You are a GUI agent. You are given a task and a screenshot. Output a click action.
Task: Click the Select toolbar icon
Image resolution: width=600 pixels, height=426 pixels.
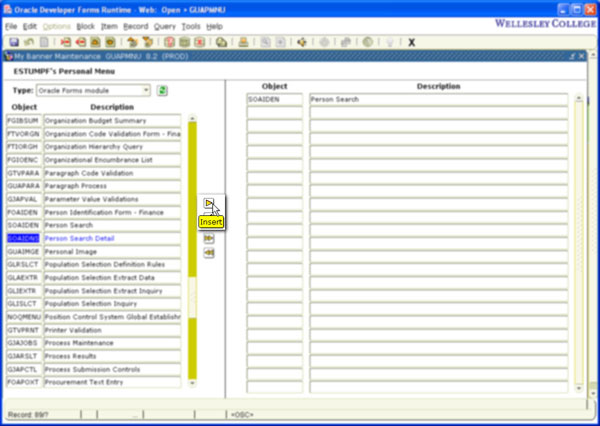tap(44, 42)
